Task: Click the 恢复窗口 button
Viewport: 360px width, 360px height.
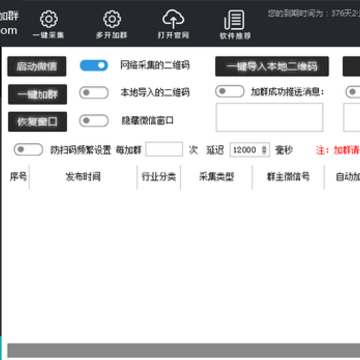Action: (x=37, y=122)
